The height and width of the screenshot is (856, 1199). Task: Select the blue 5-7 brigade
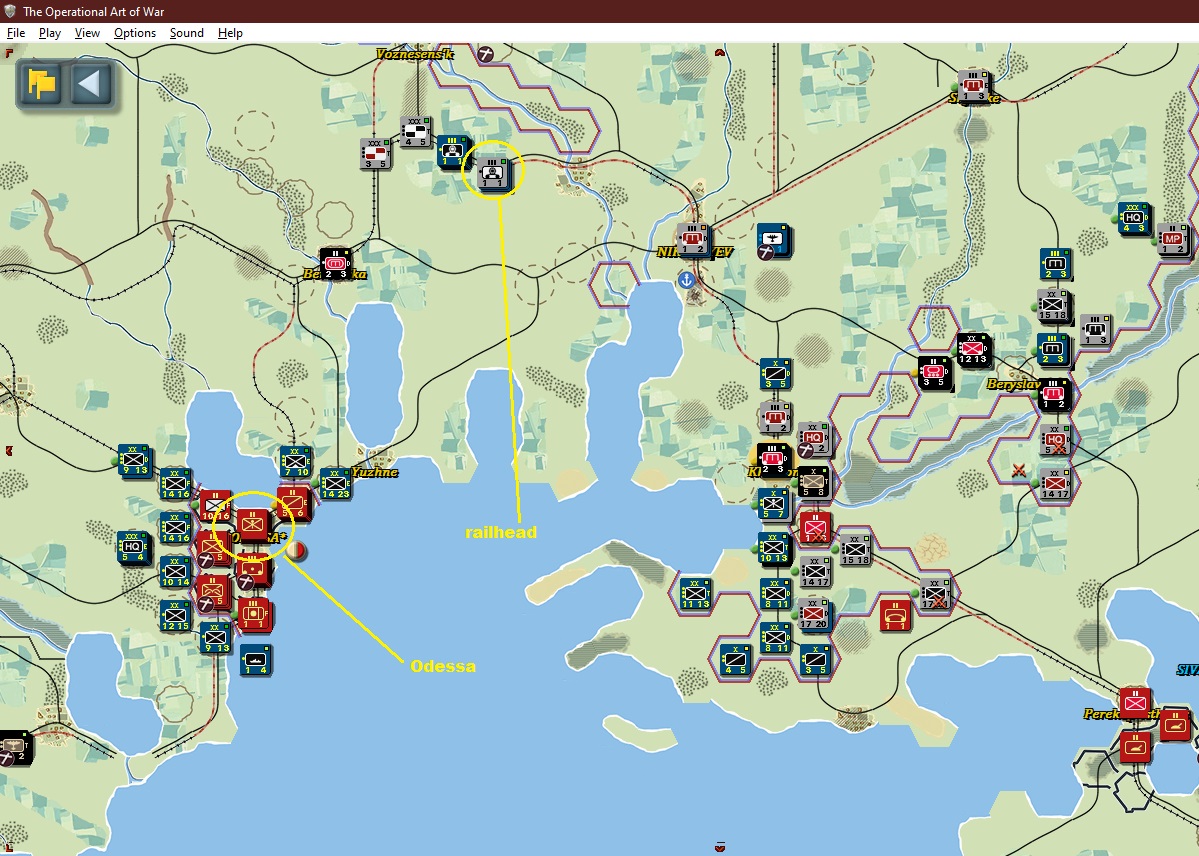[x=774, y=505]
